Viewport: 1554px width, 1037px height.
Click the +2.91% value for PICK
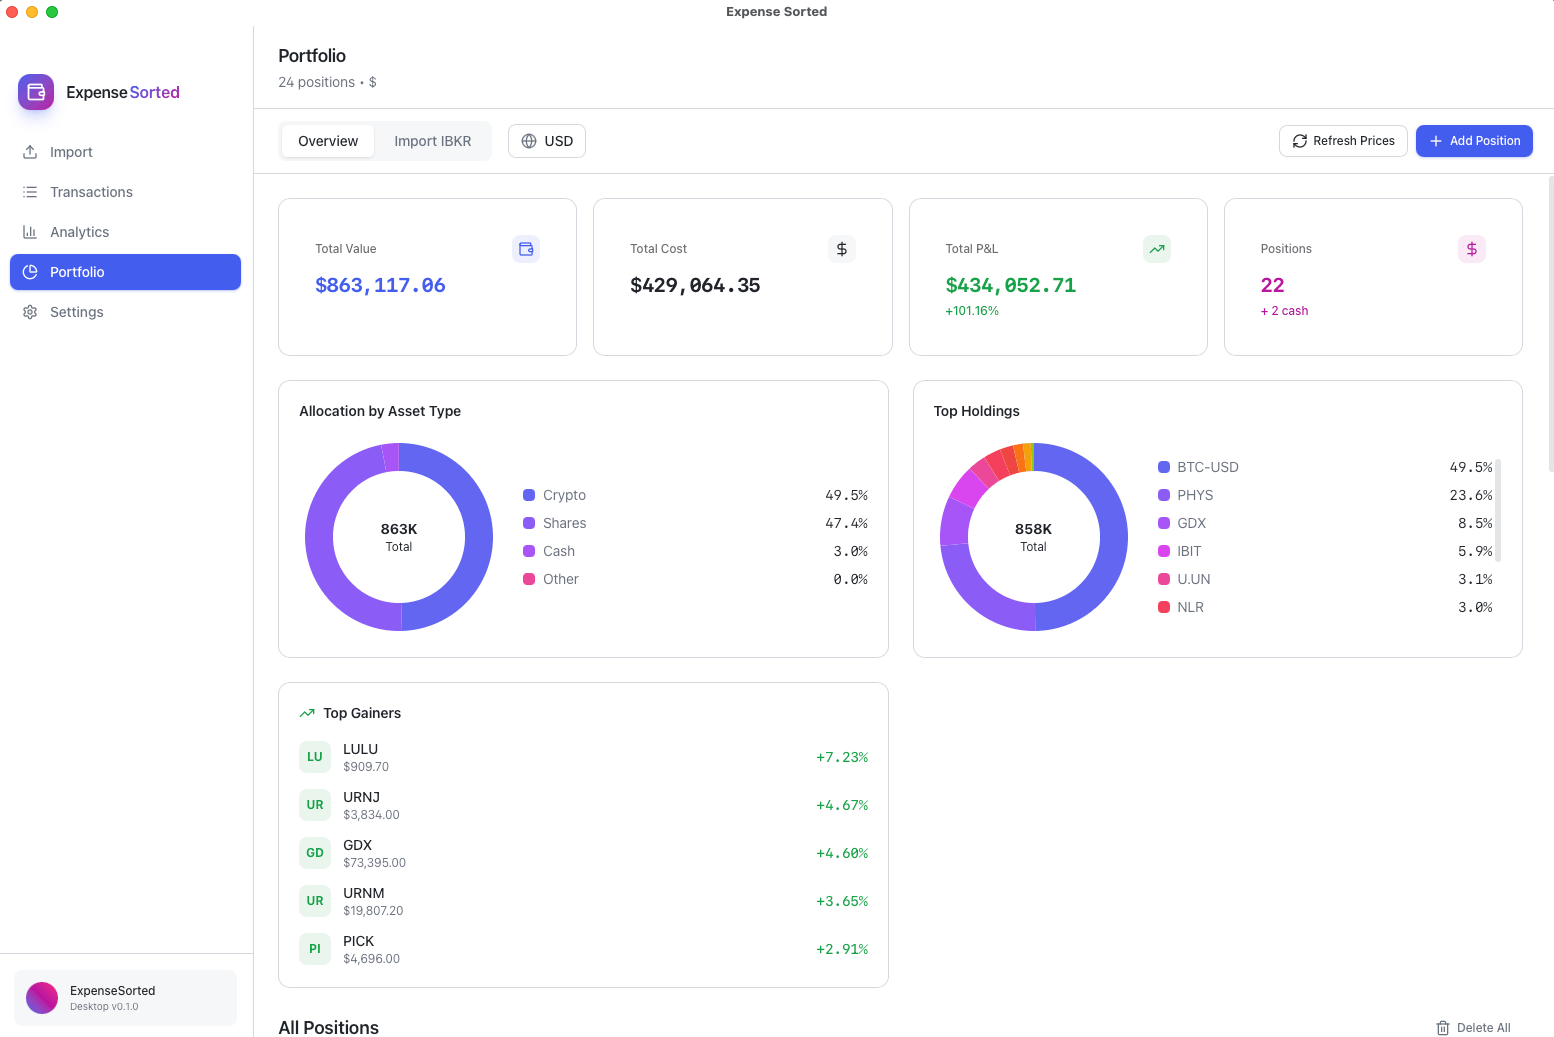pyautogui.click(x=842, y=949)
